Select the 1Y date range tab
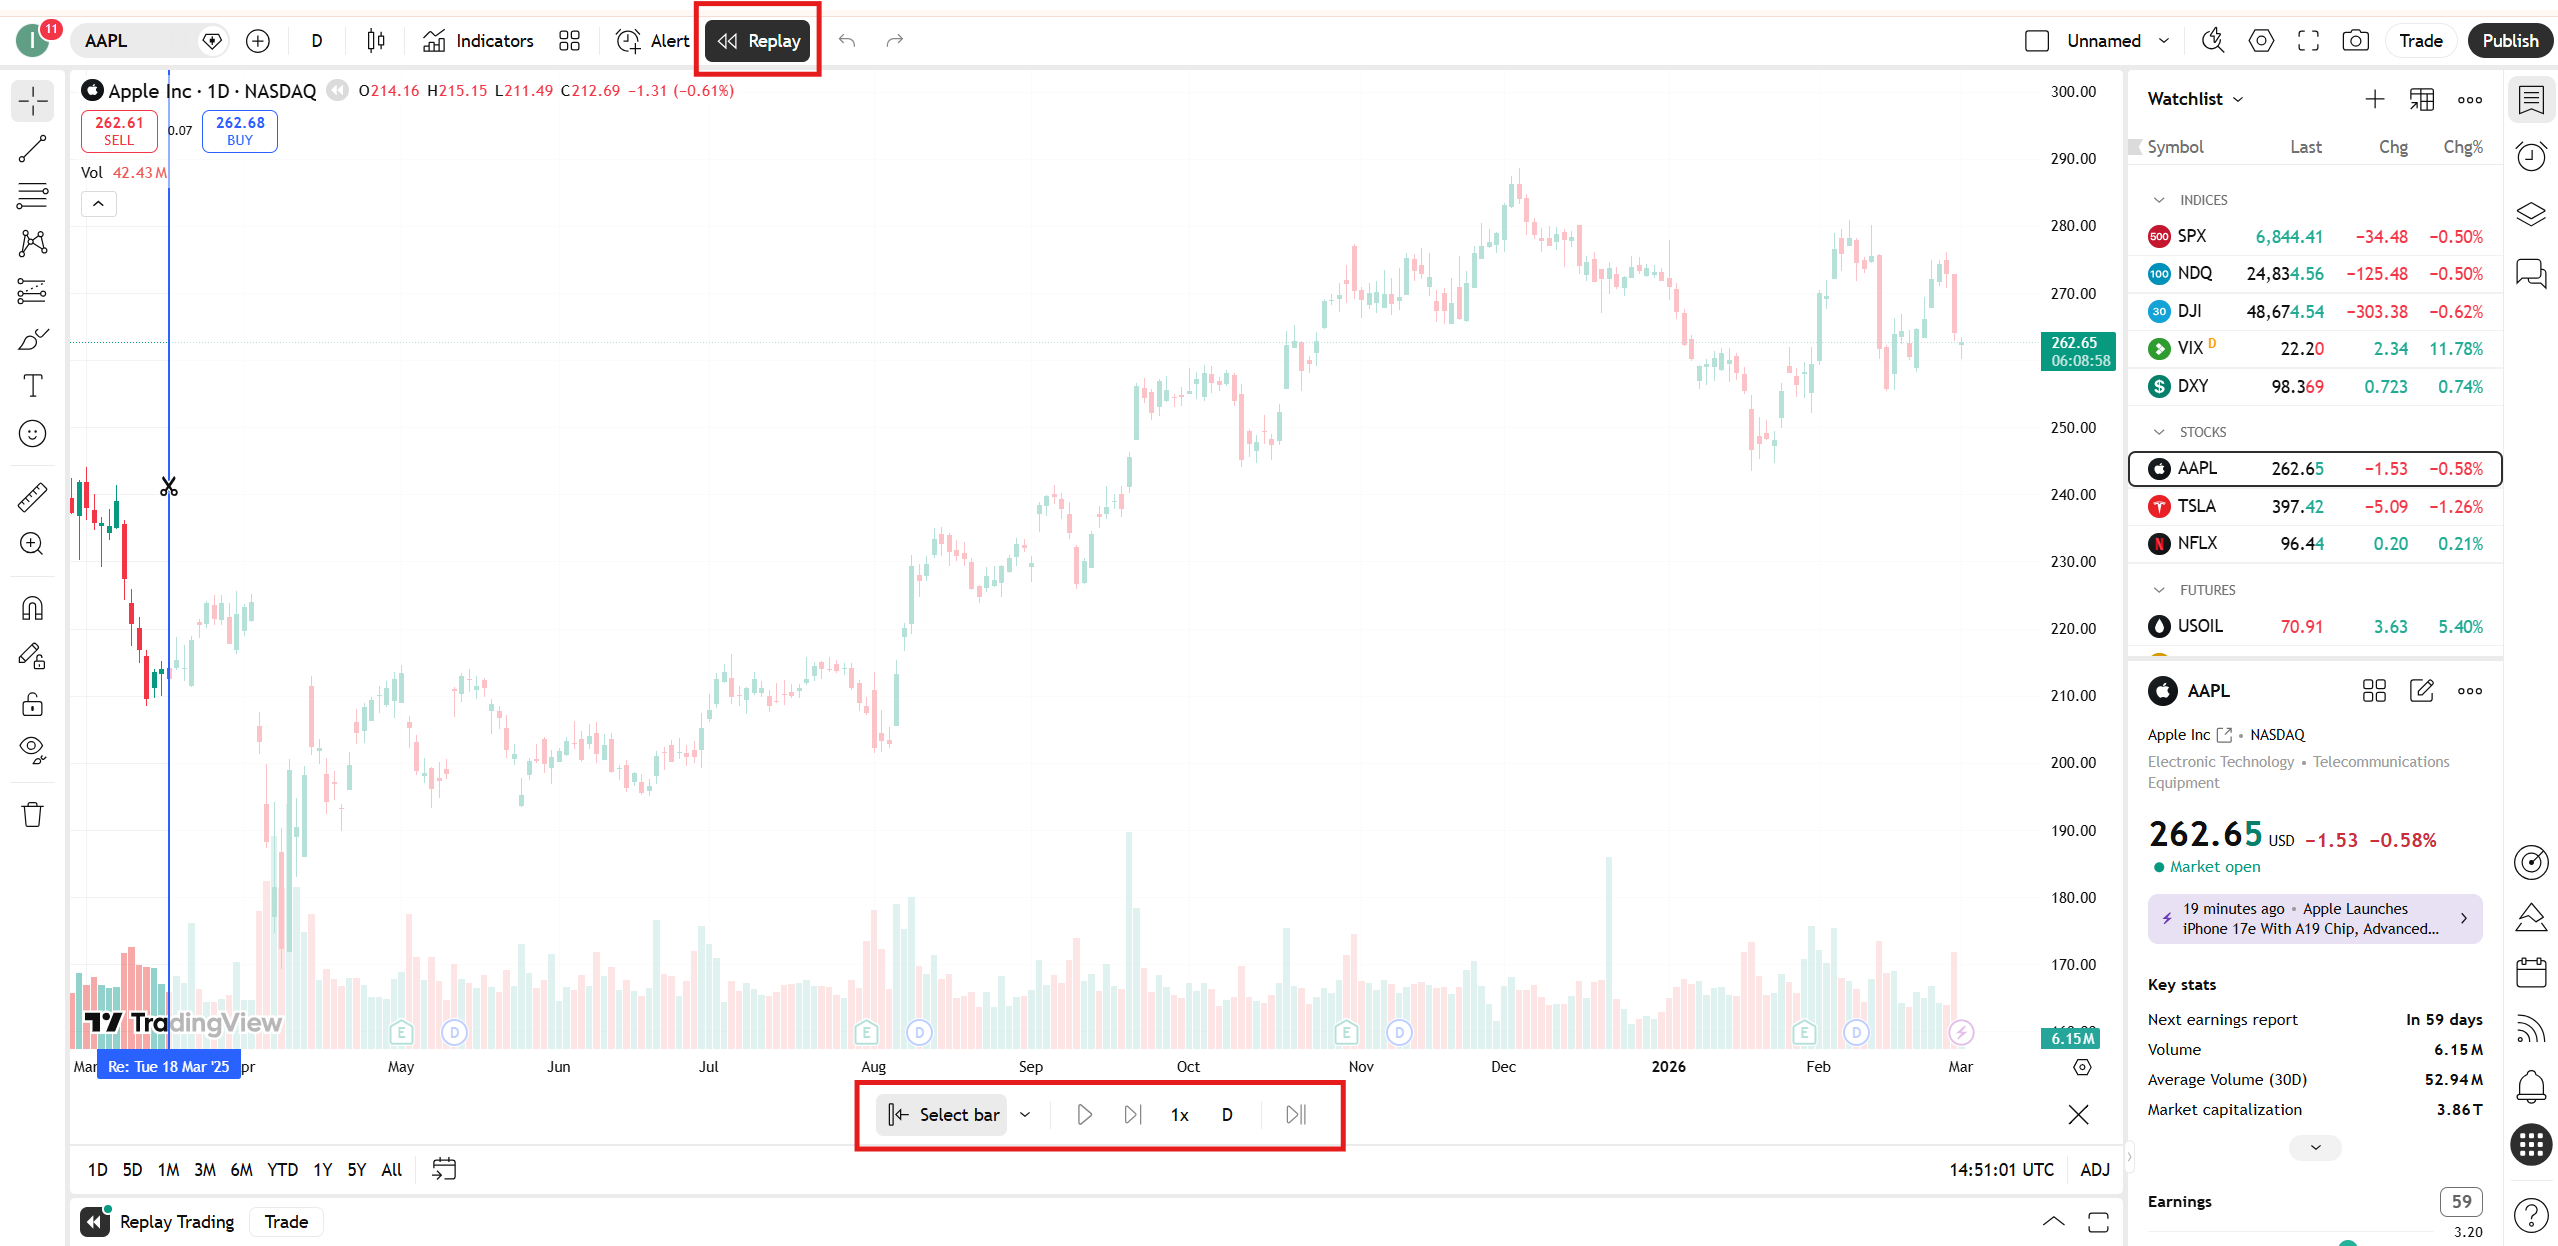 point(321,1168)
